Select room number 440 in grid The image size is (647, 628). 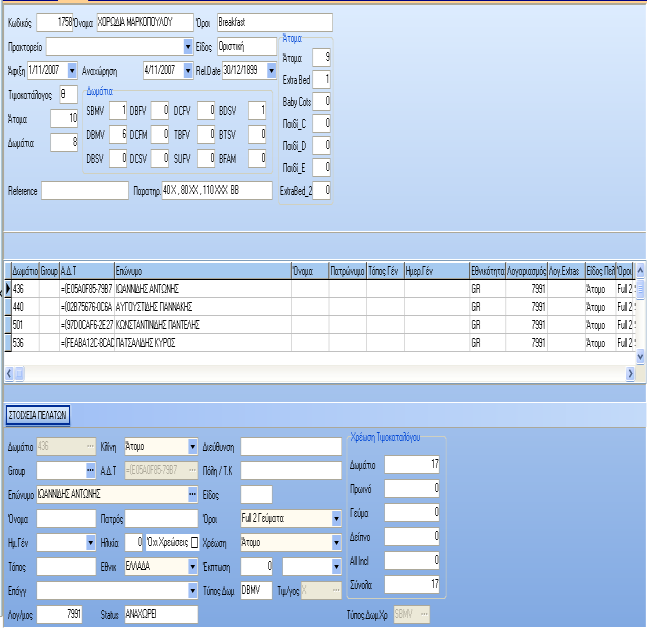[x=25, y=307]
